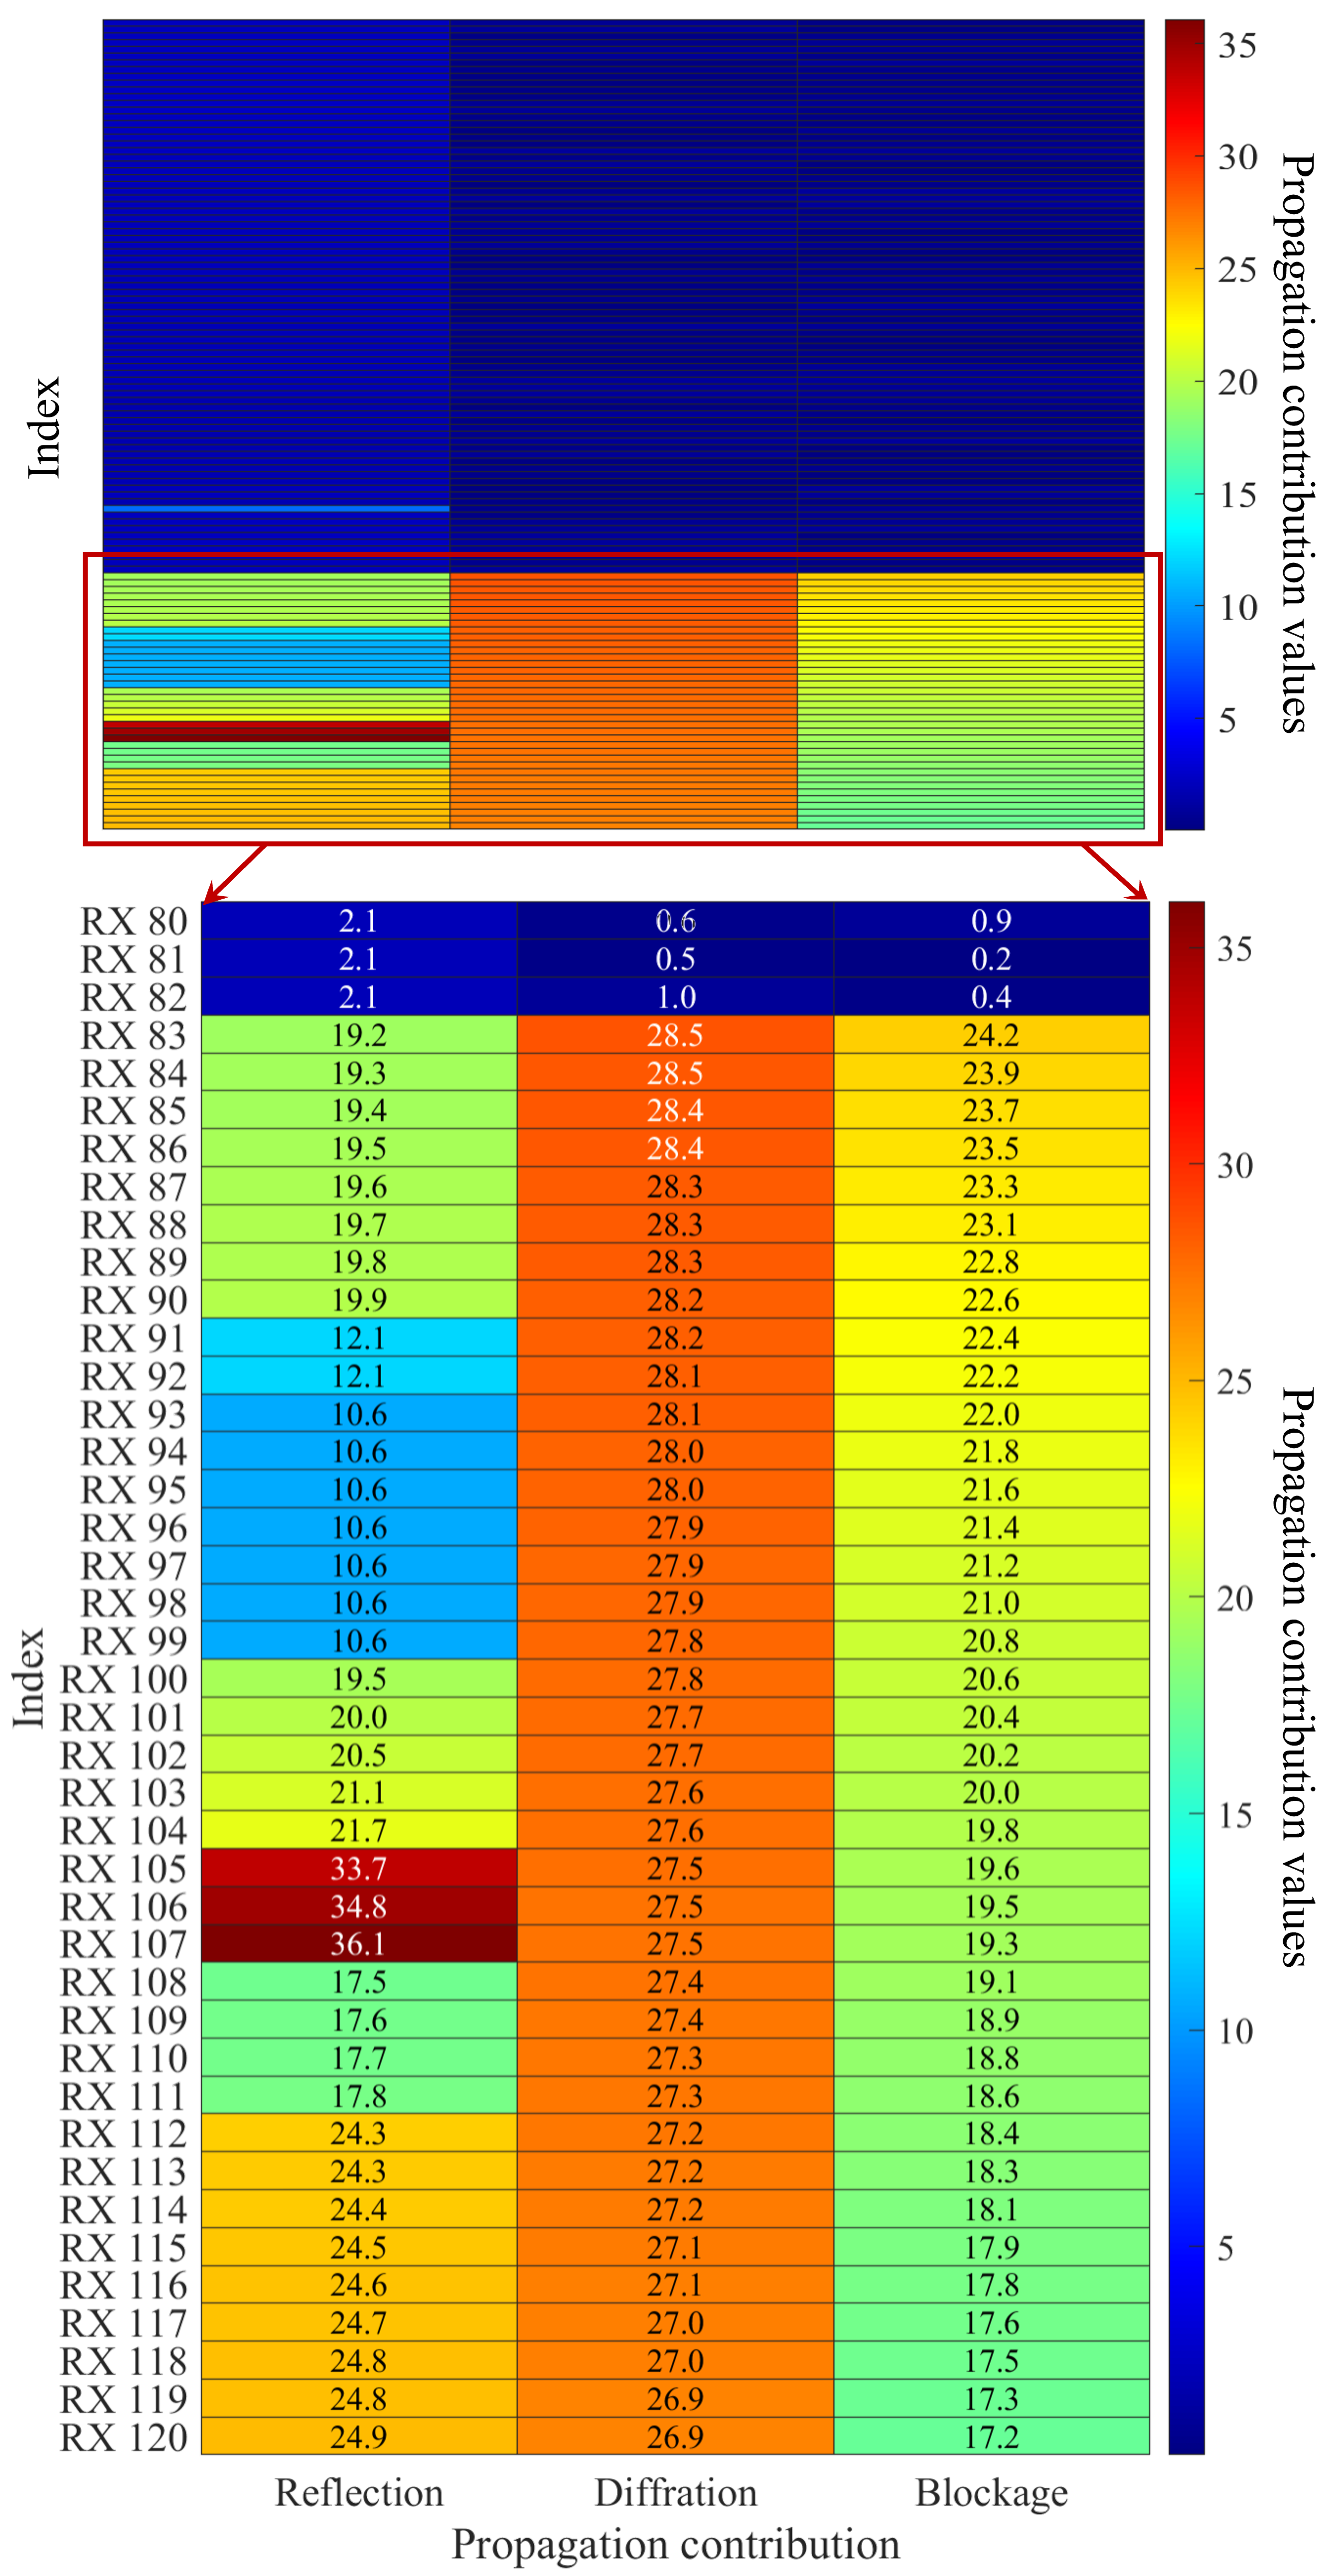Click Reflection cell 24.3 for RX 112
This screenshot has width=1342, height=2576.
pos(358,2134)
